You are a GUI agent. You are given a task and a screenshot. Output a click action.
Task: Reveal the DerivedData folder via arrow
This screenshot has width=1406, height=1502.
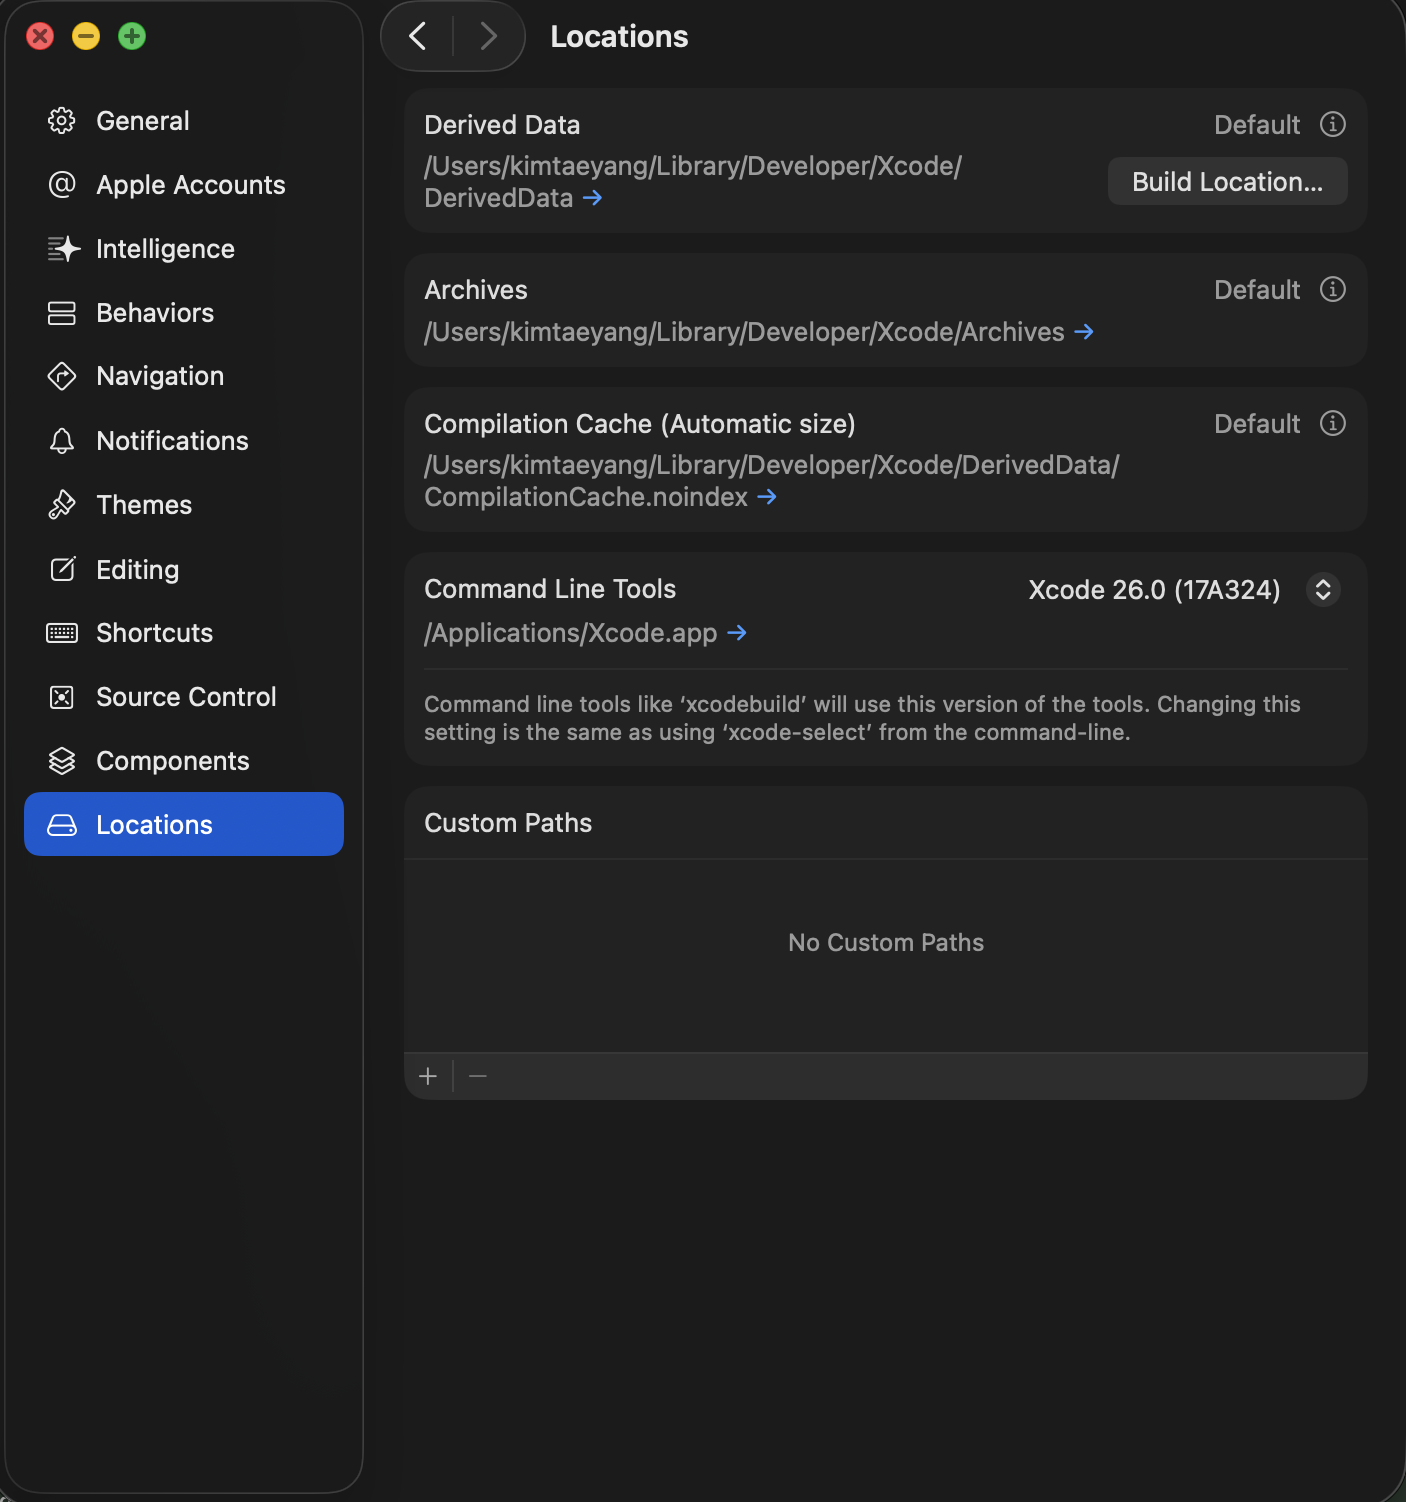pyautogui.click(x=592, y=198)
